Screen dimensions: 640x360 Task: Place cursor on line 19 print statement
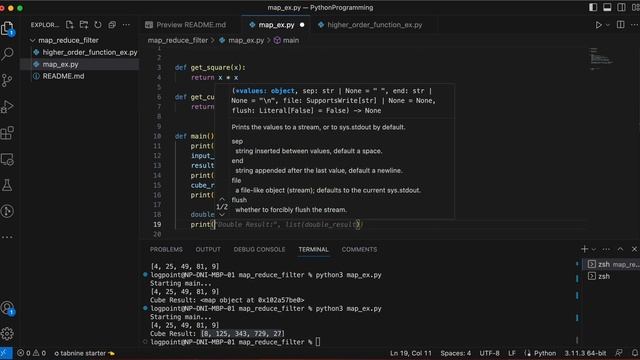(277, 224)
